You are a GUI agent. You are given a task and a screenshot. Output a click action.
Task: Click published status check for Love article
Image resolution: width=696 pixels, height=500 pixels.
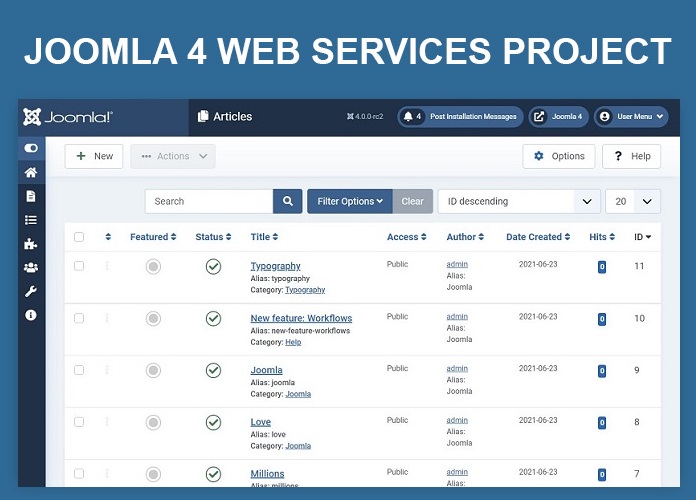click(x=214, y=422)
